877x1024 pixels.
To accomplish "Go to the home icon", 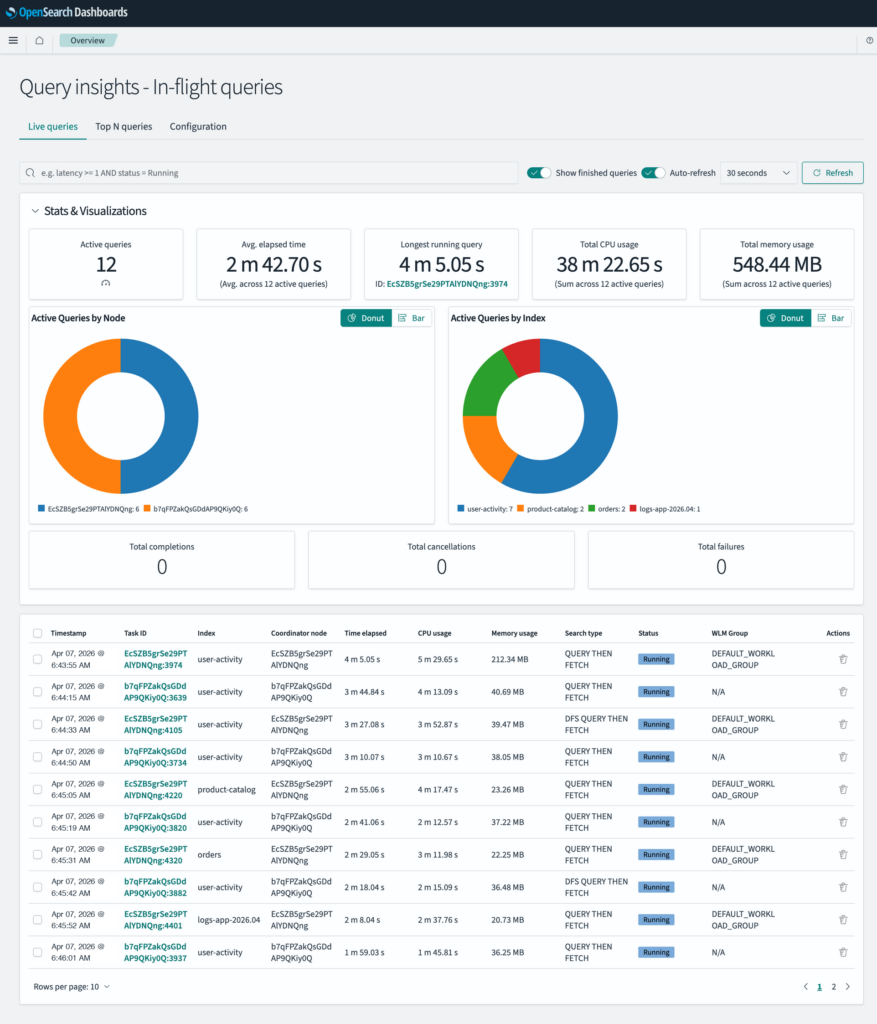I will pos(39,40).
